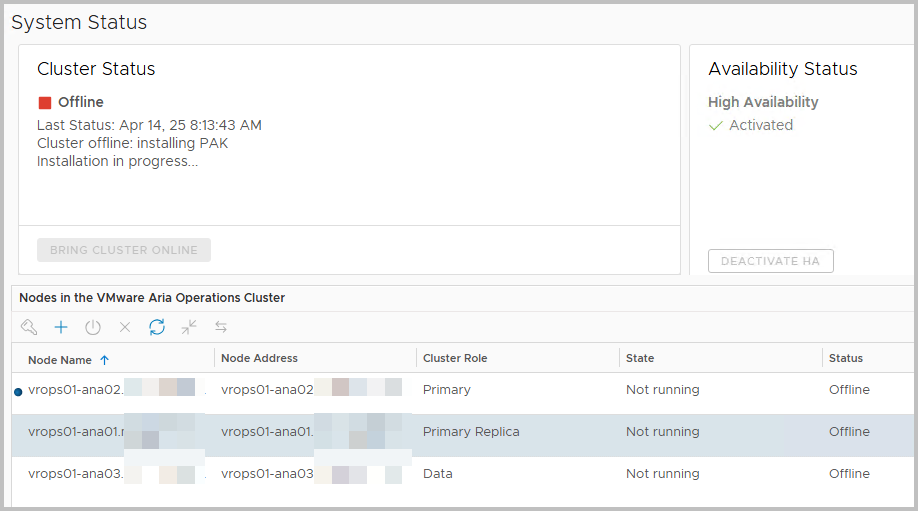Click the swap node arrows icon
This screenshot has width=918, height=511.
(221, 327)
